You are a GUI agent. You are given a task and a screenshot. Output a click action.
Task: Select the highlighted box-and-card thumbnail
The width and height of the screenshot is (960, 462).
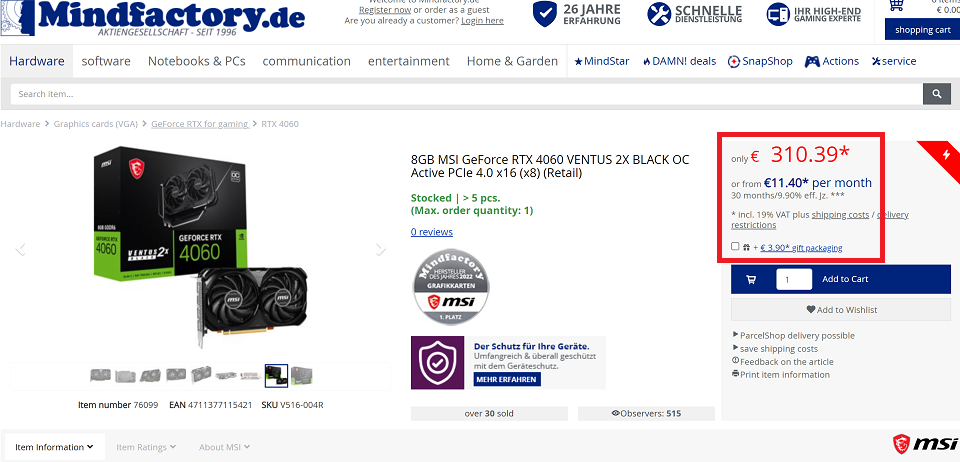276,376
